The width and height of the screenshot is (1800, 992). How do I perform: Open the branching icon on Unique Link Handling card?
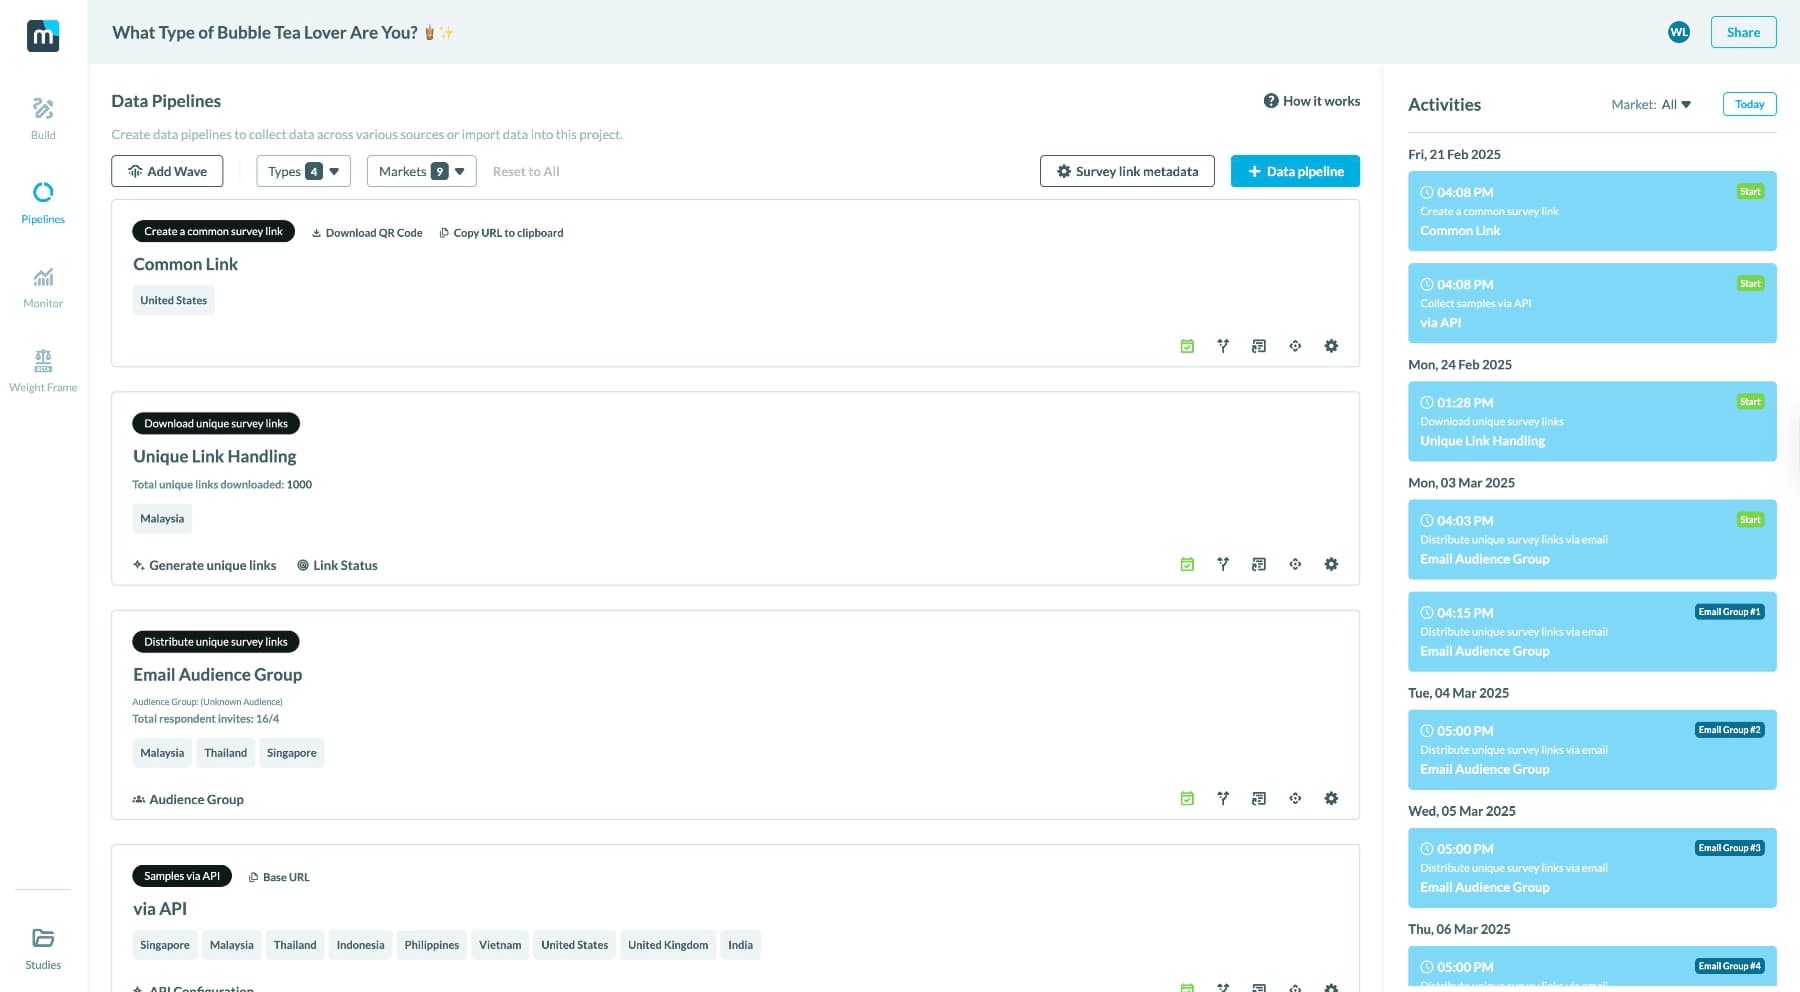click(1223, 564)
